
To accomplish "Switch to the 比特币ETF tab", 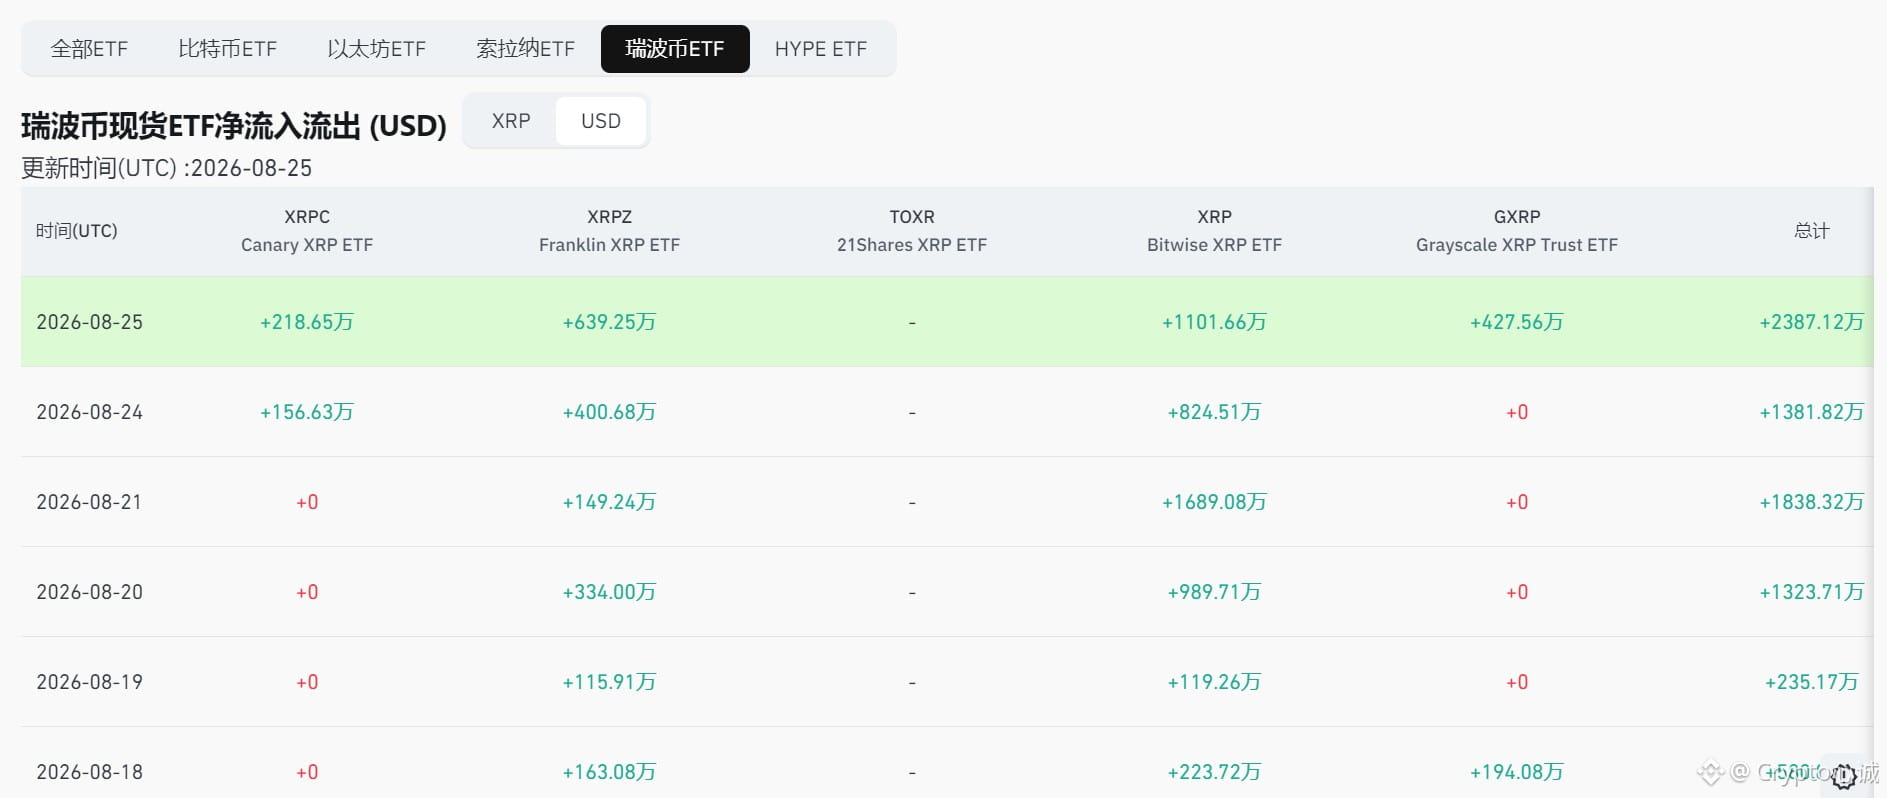I will (x=227, y=49).
